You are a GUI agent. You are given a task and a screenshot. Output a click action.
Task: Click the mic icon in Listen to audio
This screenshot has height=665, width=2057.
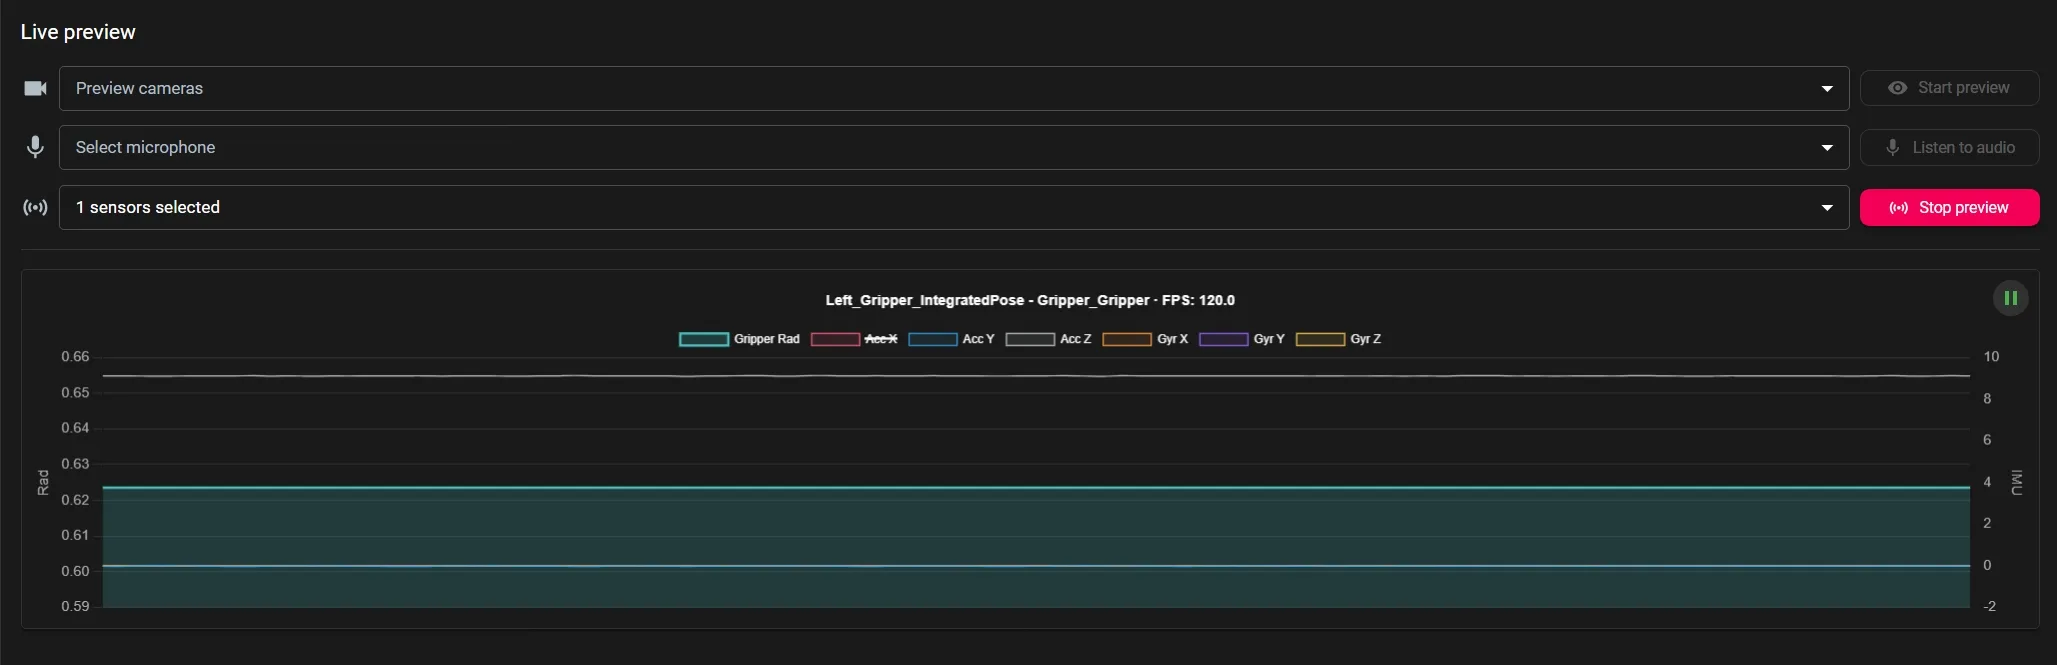(1892, 147)
